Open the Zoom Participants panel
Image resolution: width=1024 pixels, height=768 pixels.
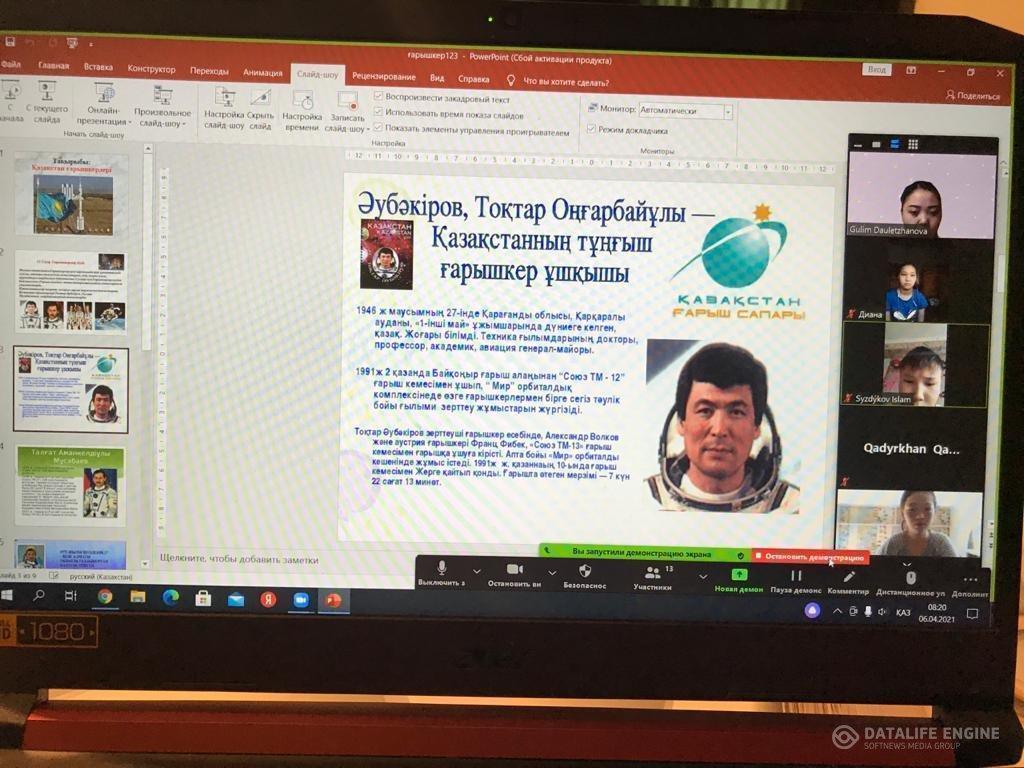coord(652,573)
